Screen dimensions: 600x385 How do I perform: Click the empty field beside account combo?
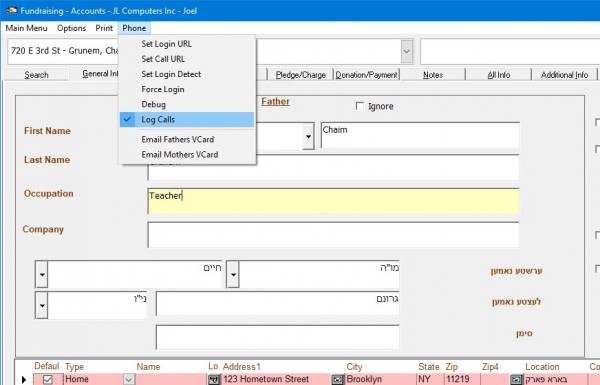510,51
